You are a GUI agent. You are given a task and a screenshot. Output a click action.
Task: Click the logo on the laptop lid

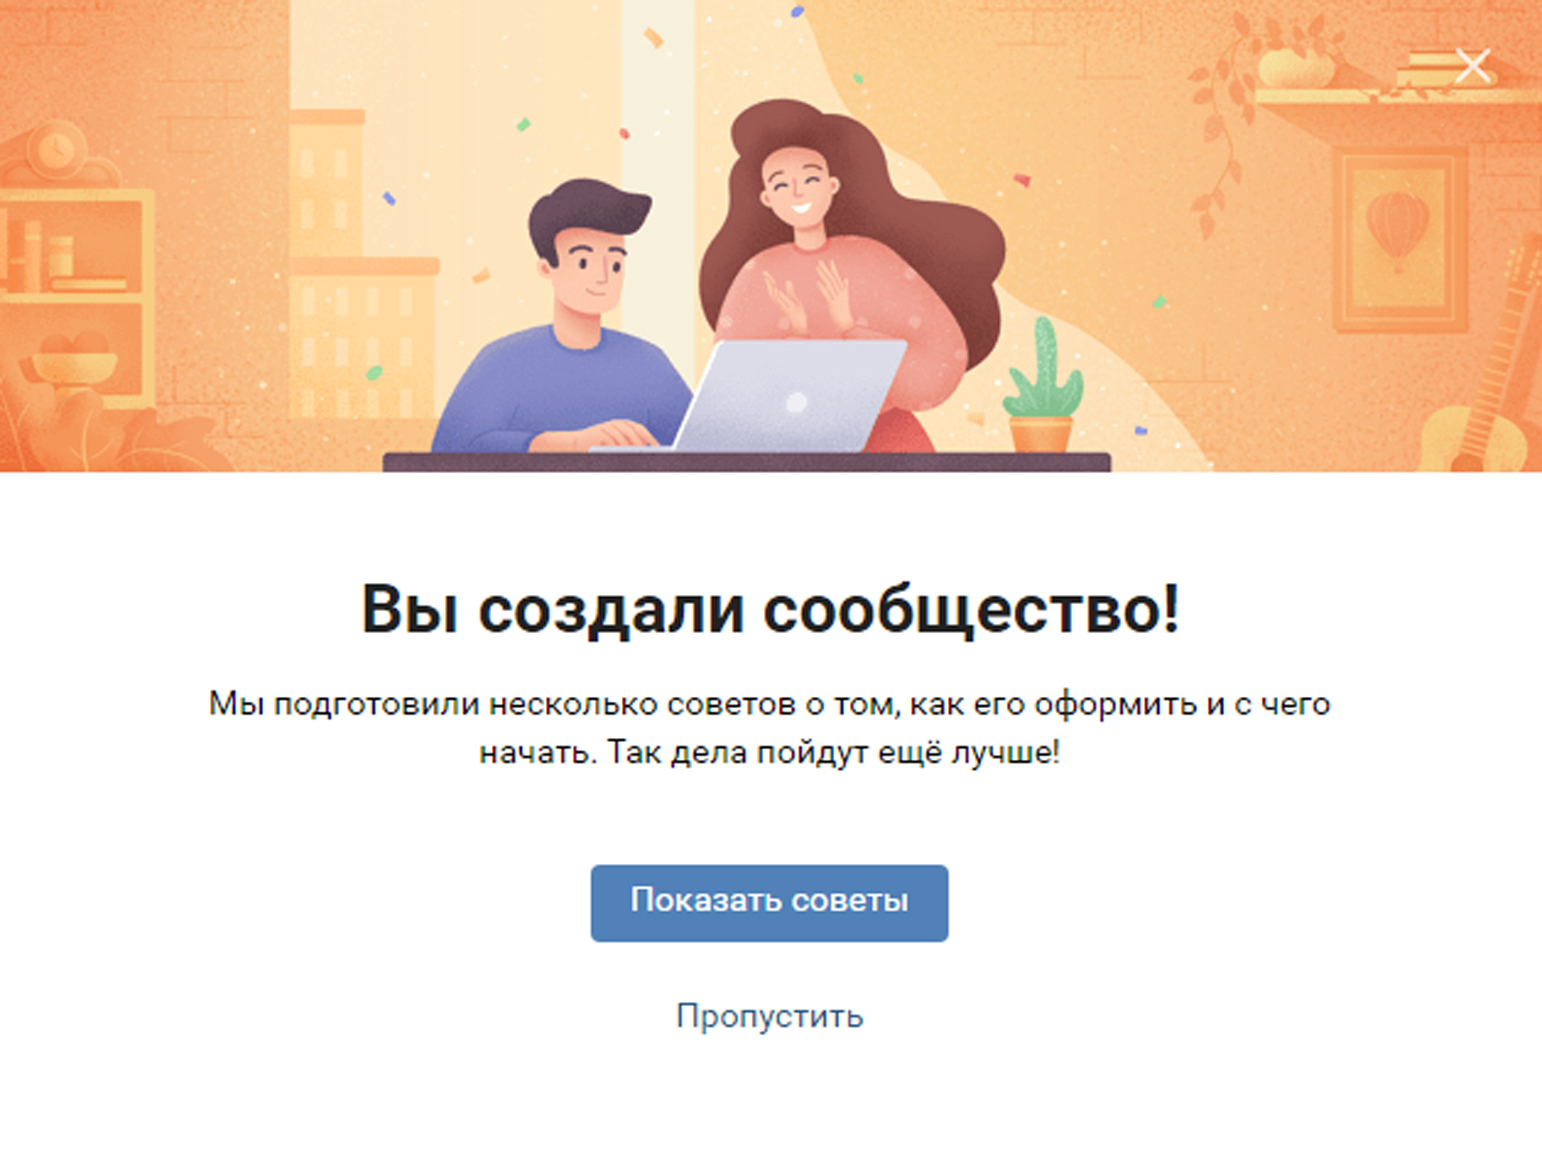coord(797,402)
